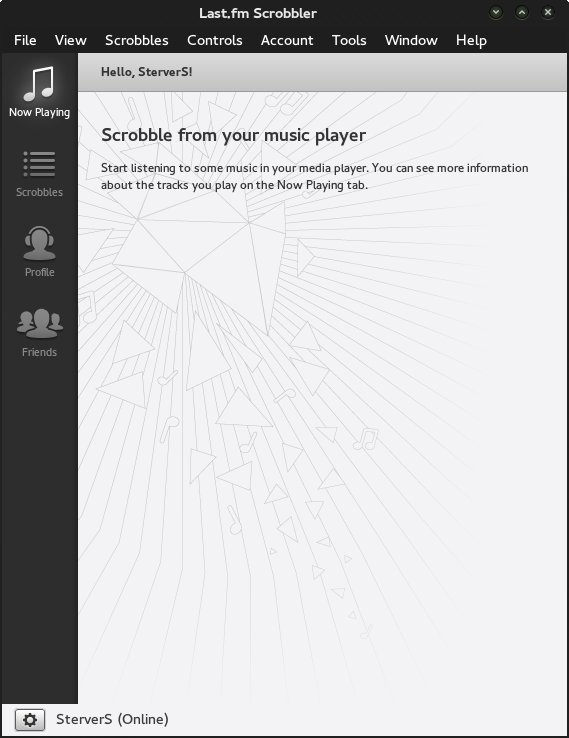
Task: Click the 'Scrobble from your music player' heading
Action: pyautogui.click(x=233, y=136)
